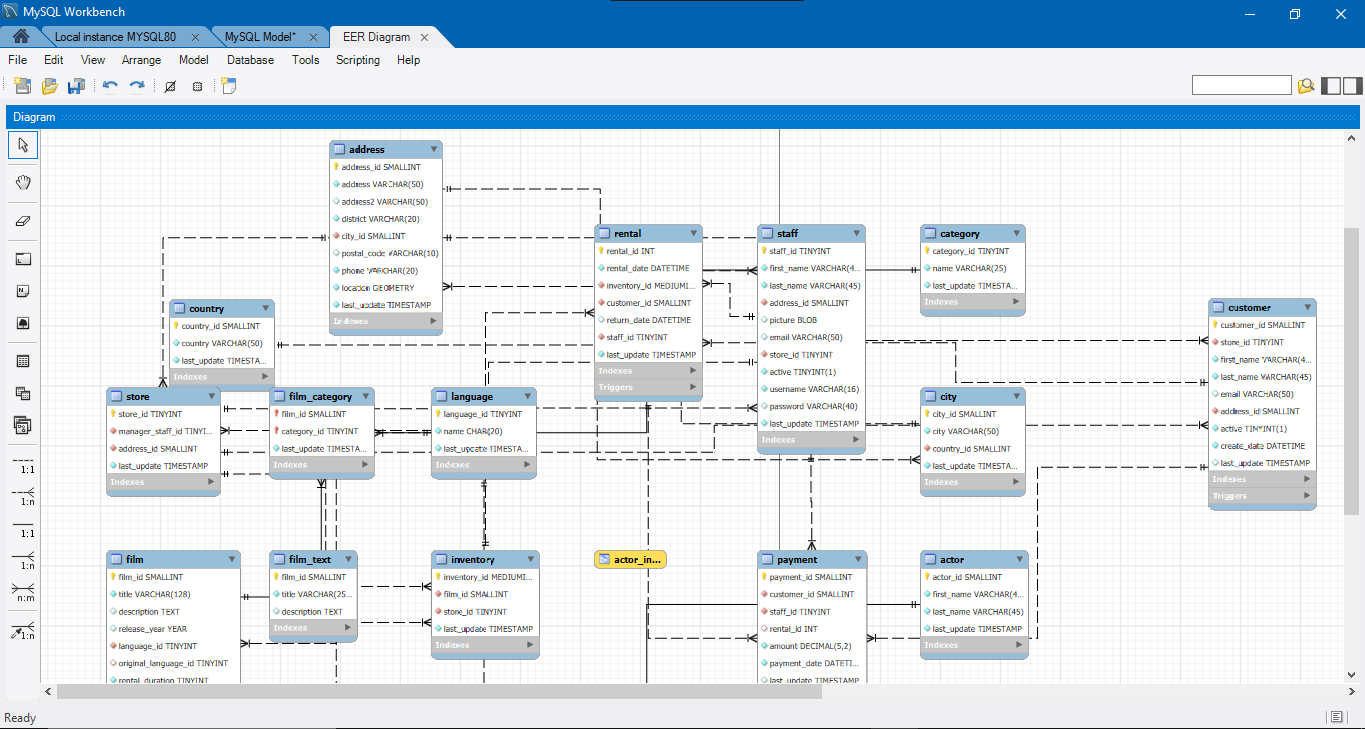Open the Arrange menu
The width and height of the screenshot is (1365, 729).
point(141,60)
